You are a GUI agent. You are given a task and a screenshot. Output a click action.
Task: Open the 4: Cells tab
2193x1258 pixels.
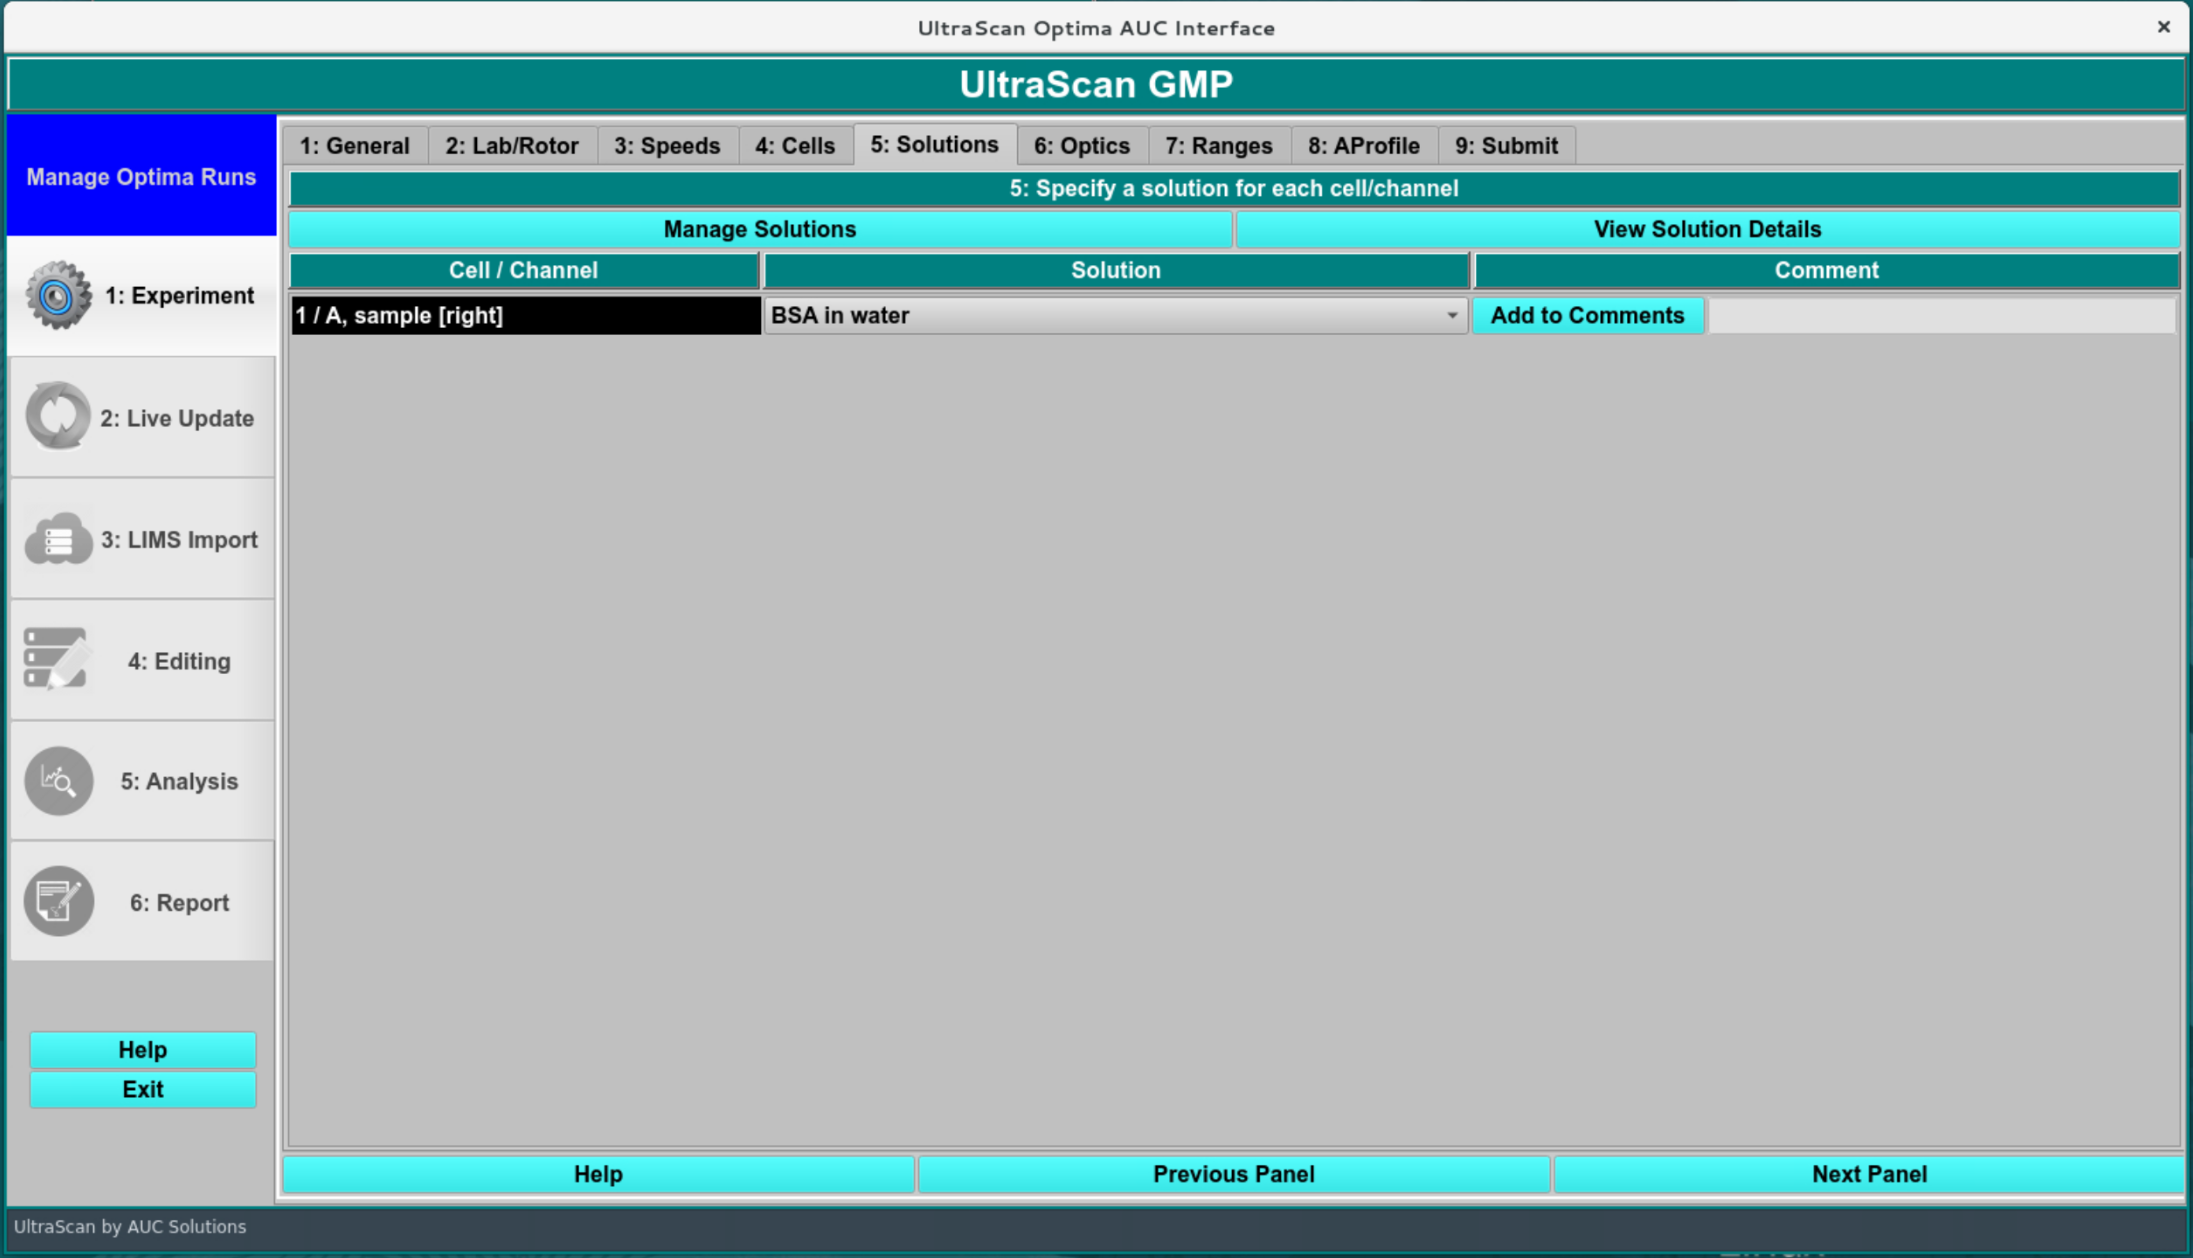(794, 146)
